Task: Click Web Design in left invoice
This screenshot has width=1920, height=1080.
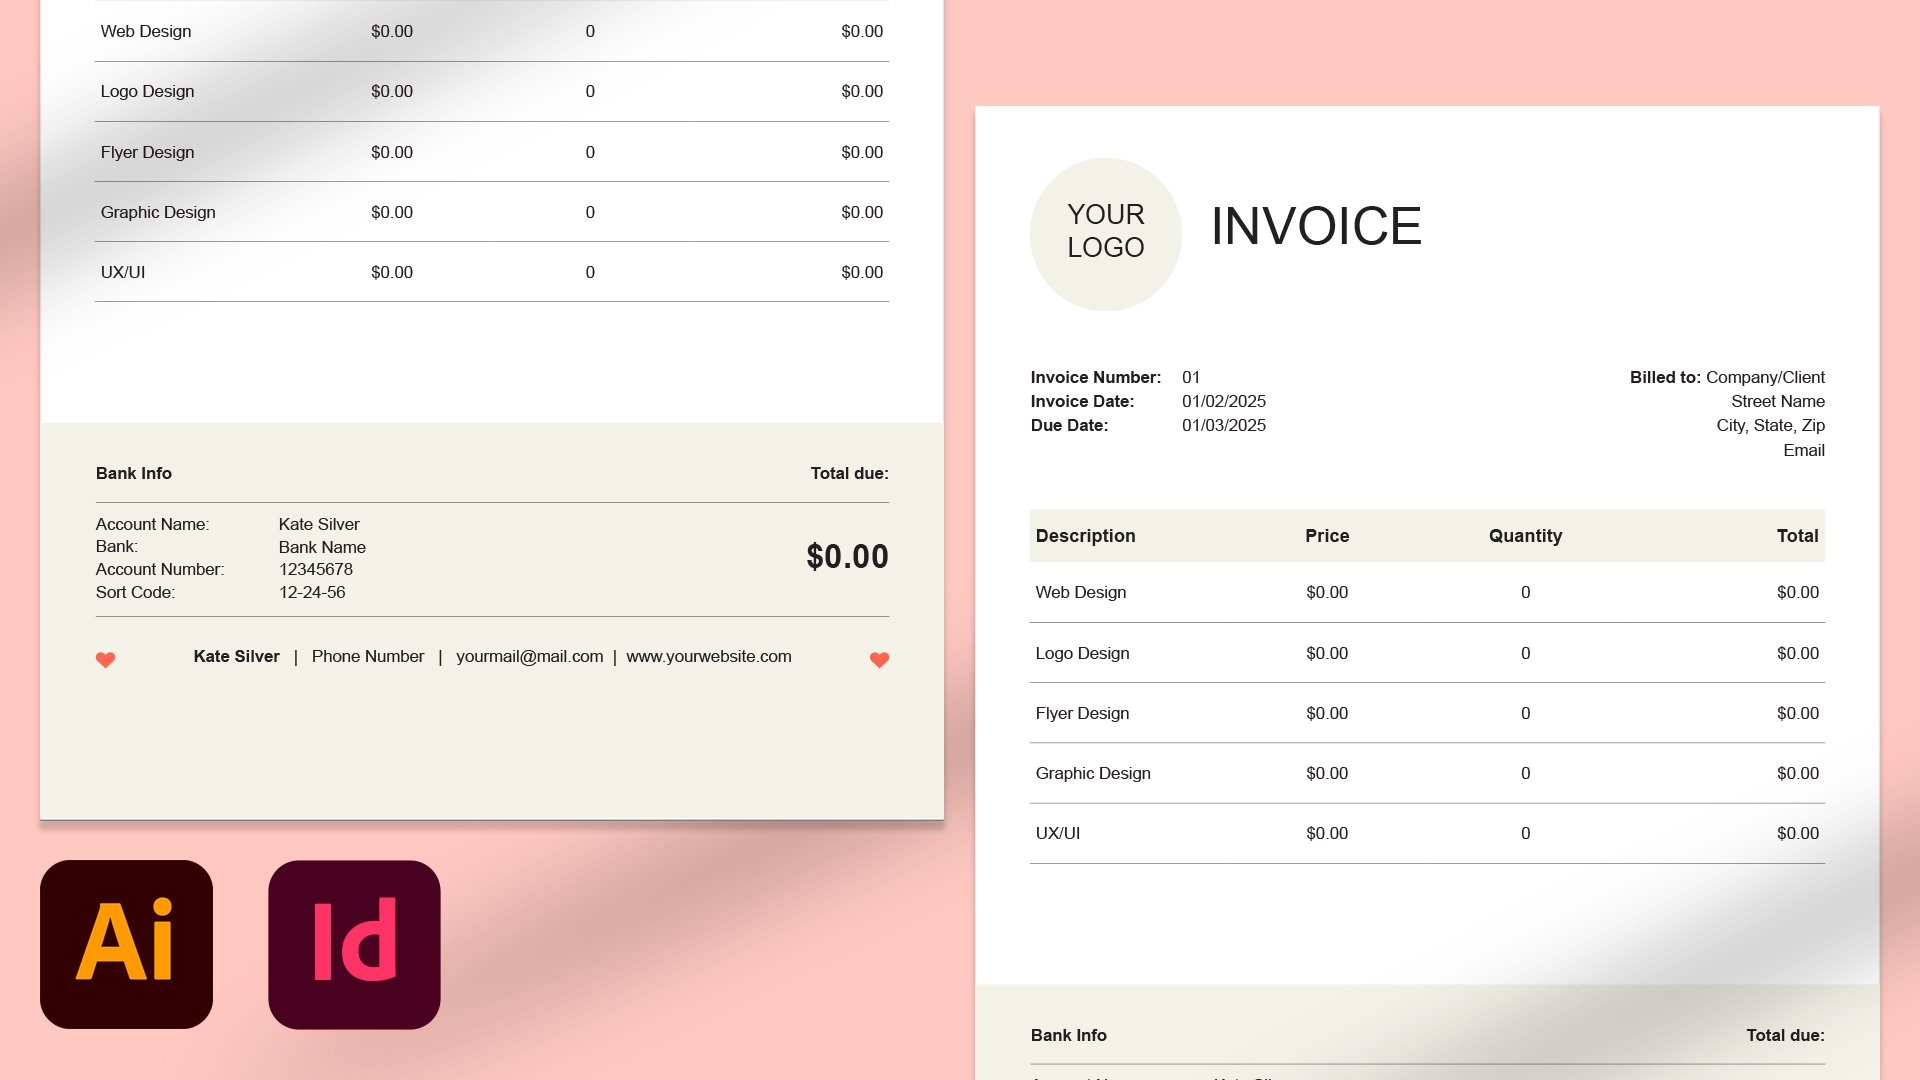Action: [145, 31]
